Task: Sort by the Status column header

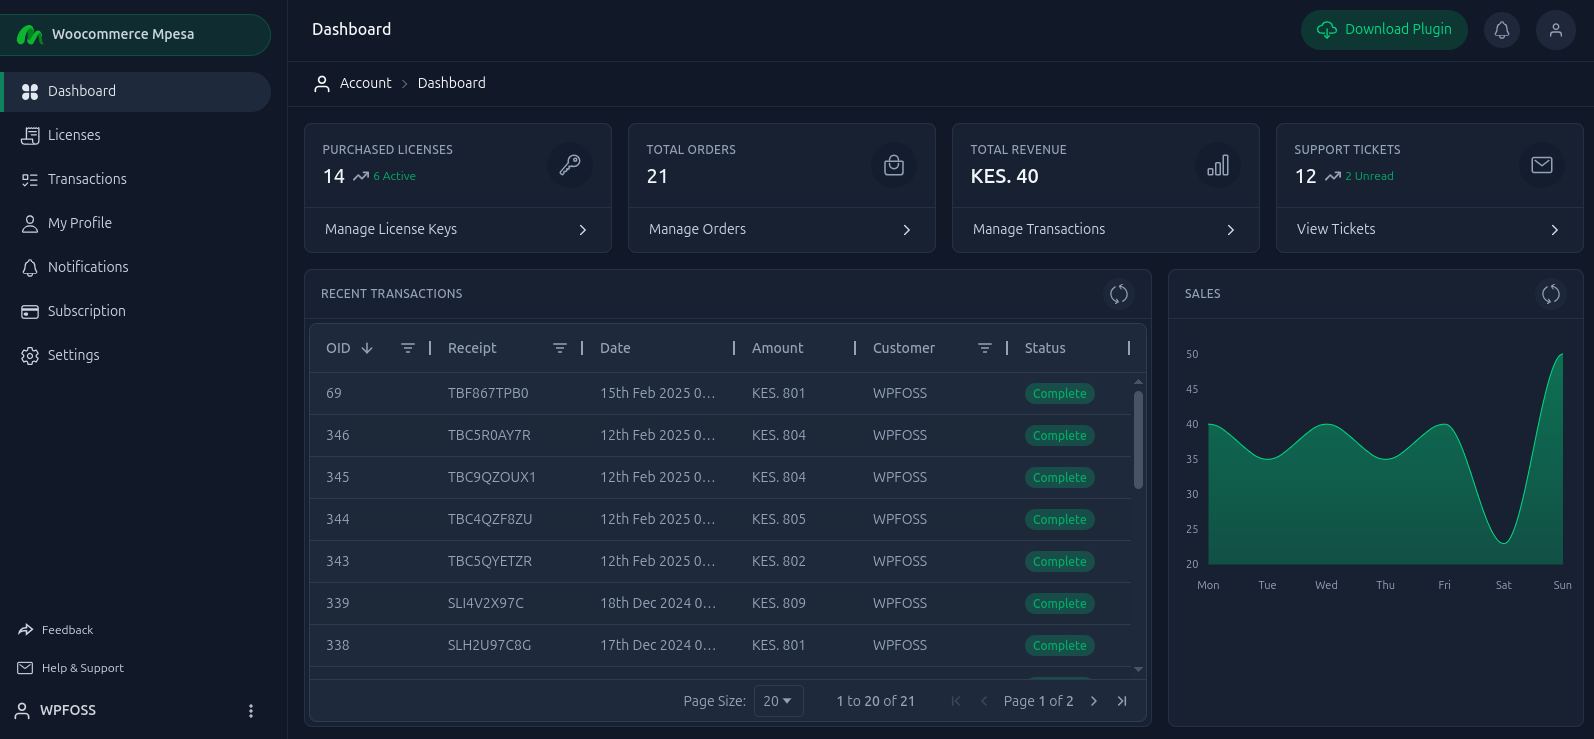Action: click(x=1045, y=348)
